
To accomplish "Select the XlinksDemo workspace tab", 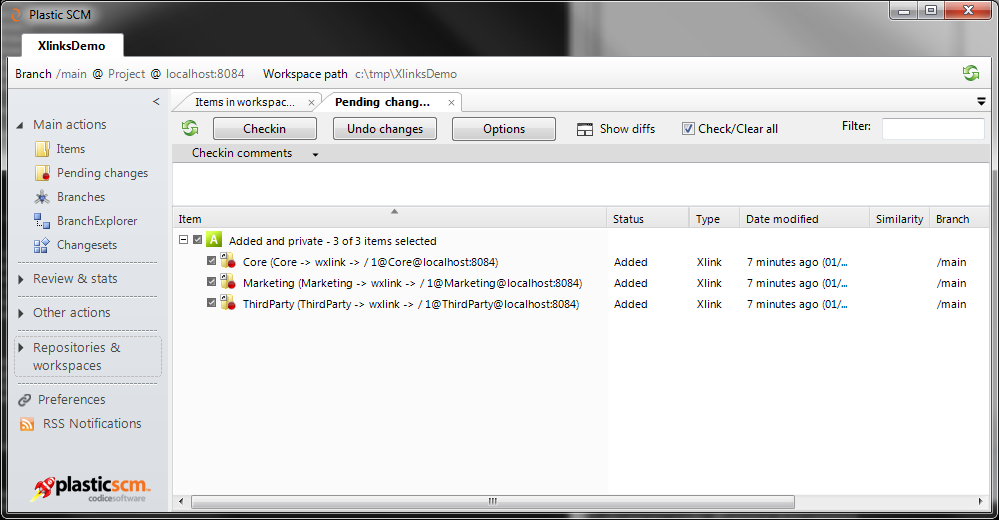I will (x=71, y=46).
